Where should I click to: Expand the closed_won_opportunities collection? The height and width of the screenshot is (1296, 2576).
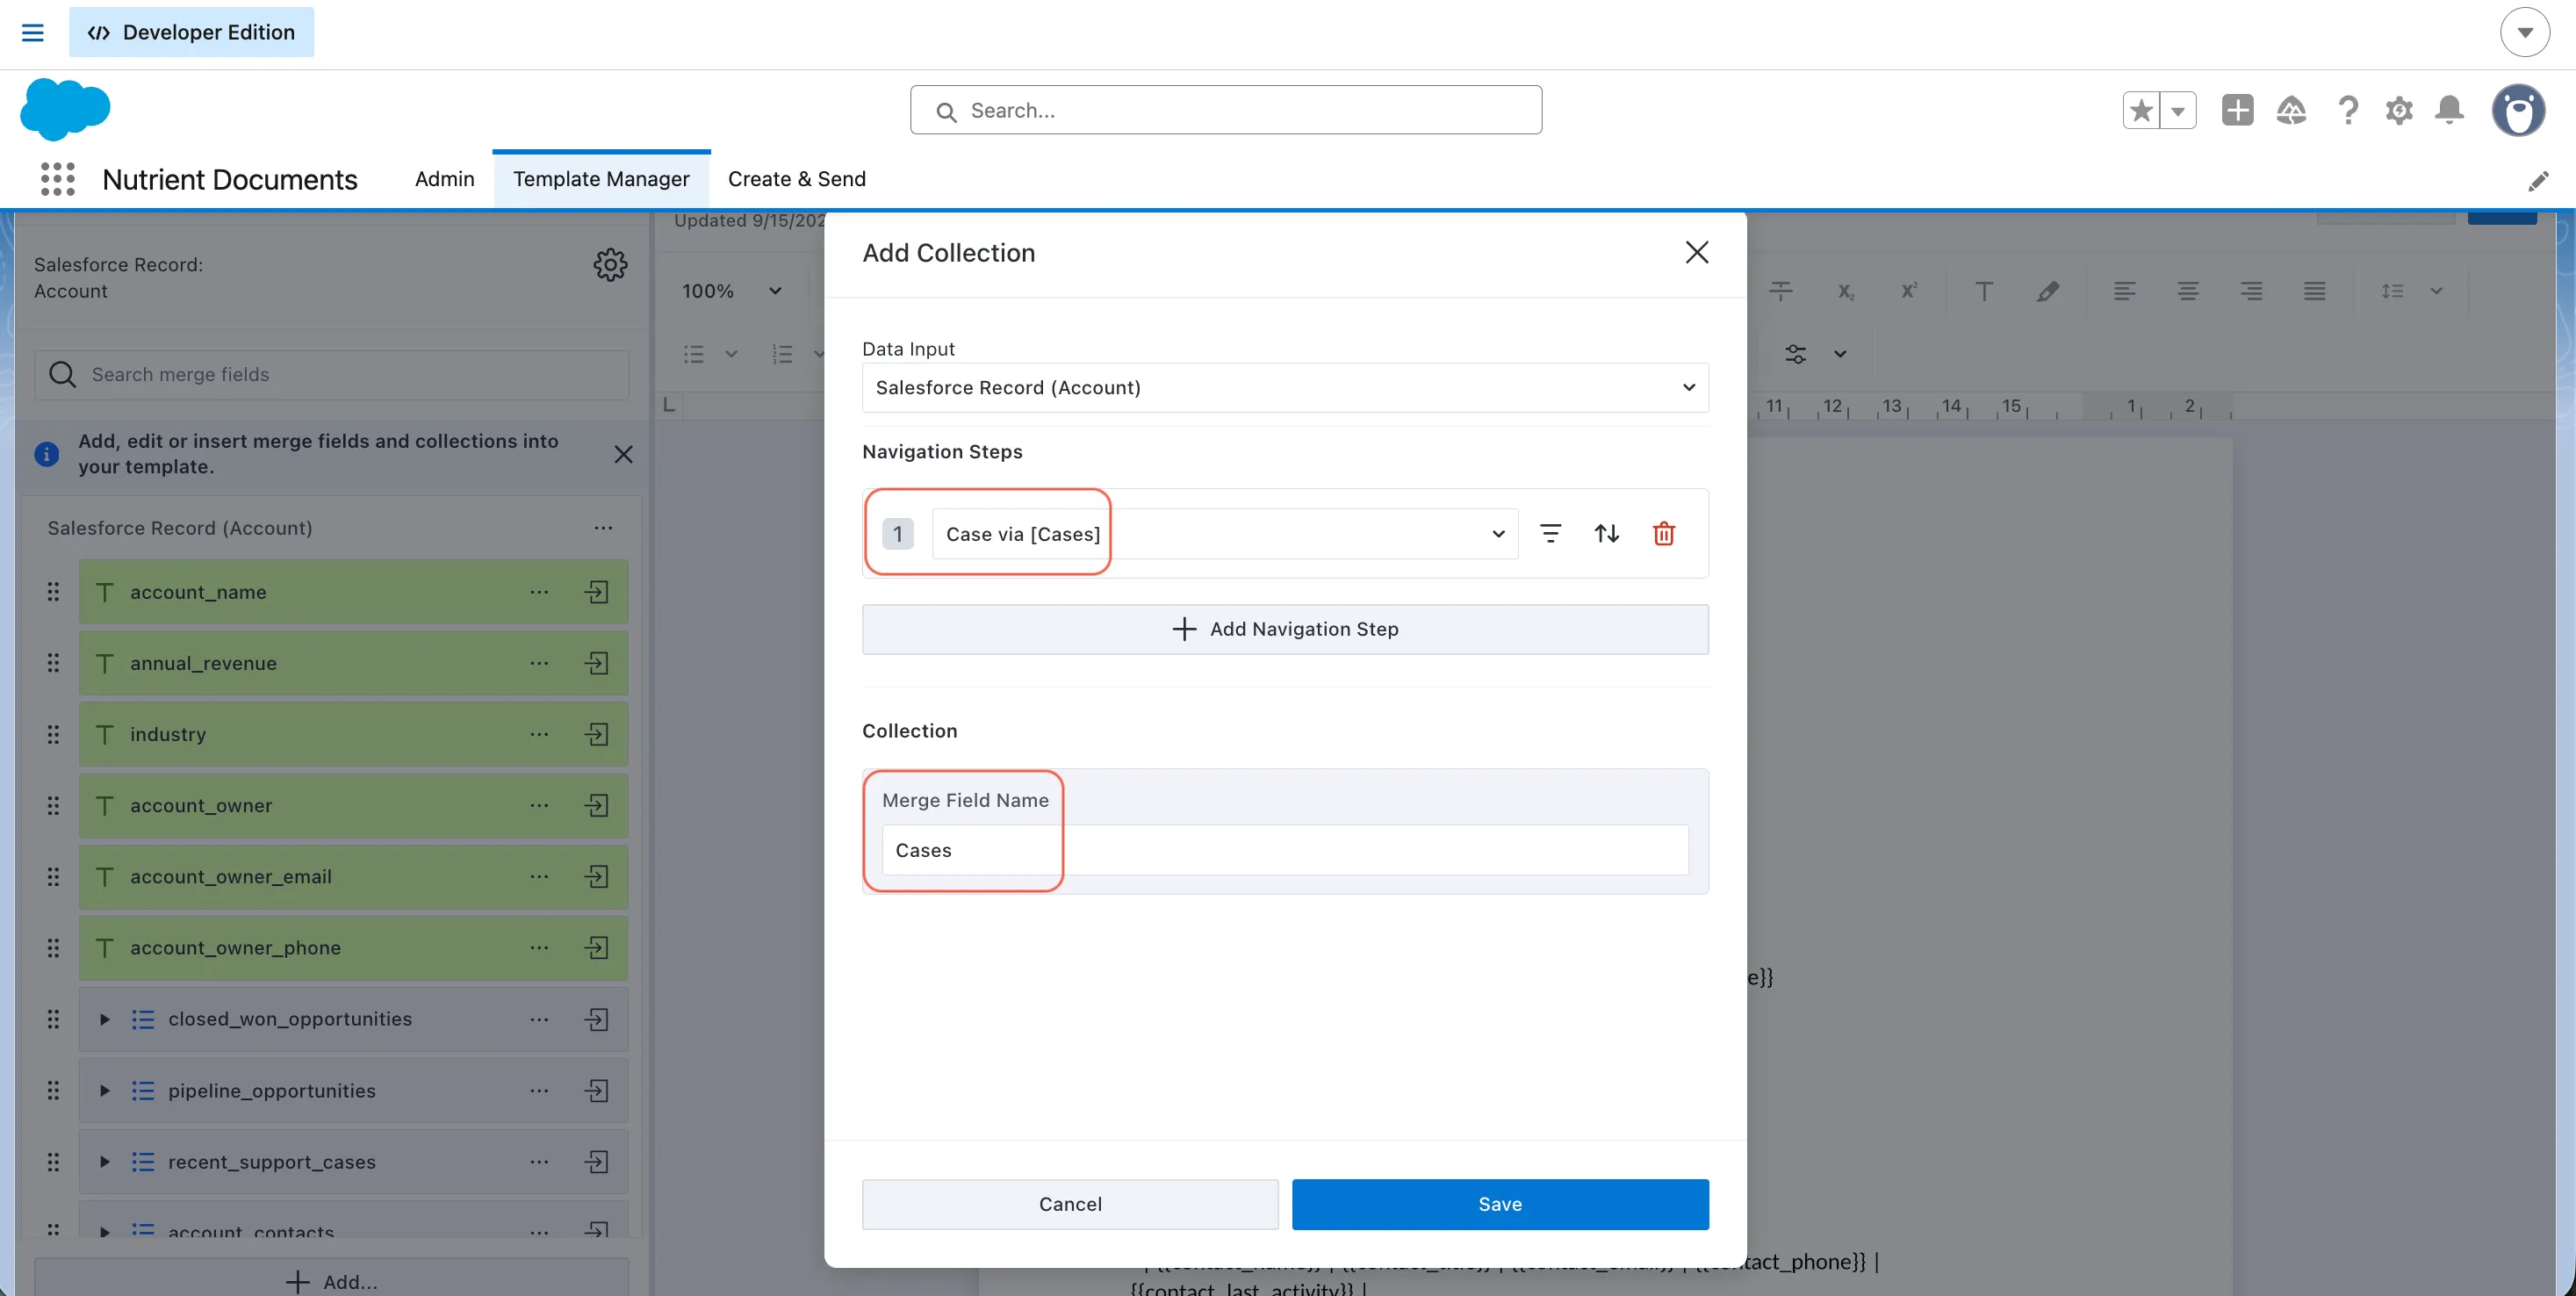[x=104, y=1019]
